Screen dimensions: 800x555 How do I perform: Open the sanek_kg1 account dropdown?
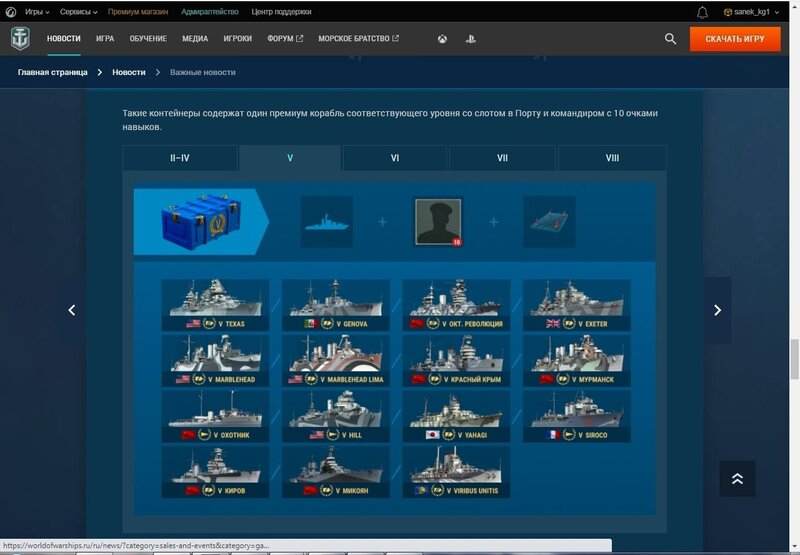point(752,12)
